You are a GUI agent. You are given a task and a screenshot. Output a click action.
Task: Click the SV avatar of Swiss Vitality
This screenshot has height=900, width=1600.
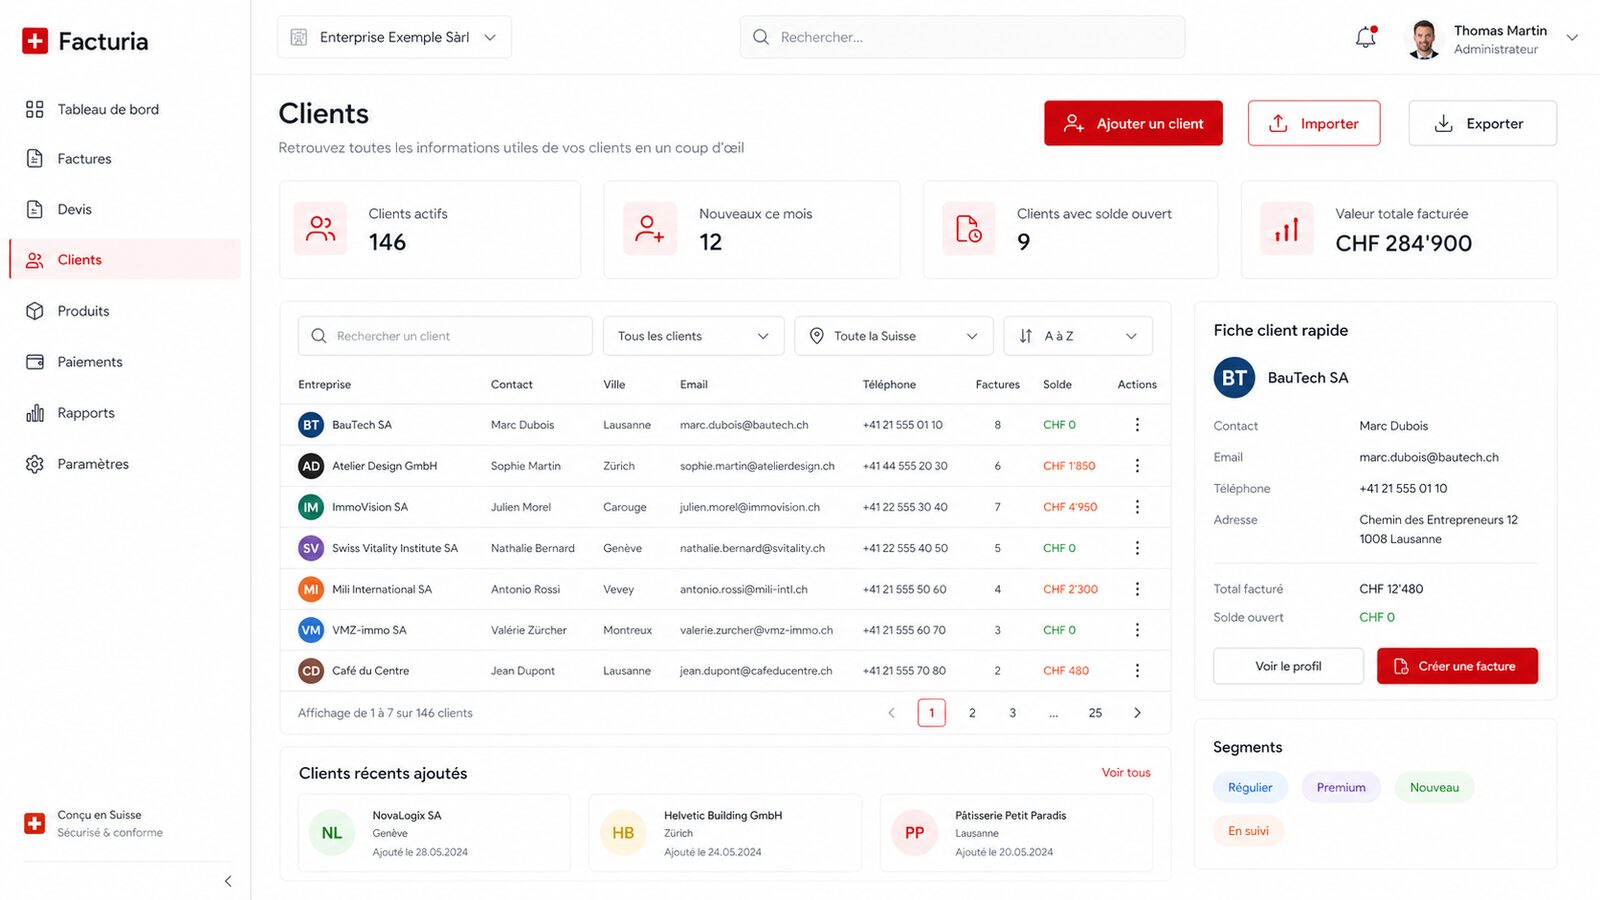point(311,548)
